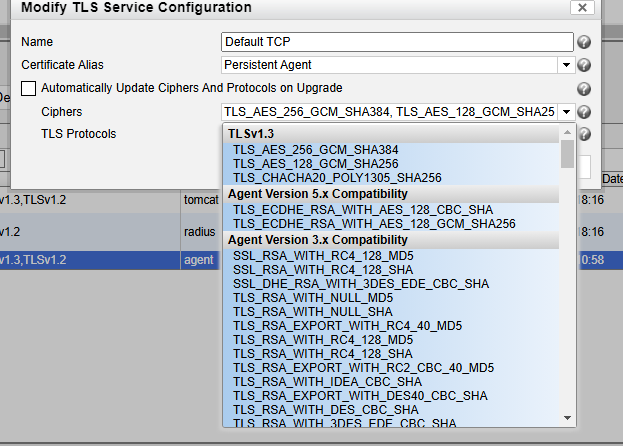
Task: Open the Certificate Alias dropdown
Action: (x=567, y=65)
